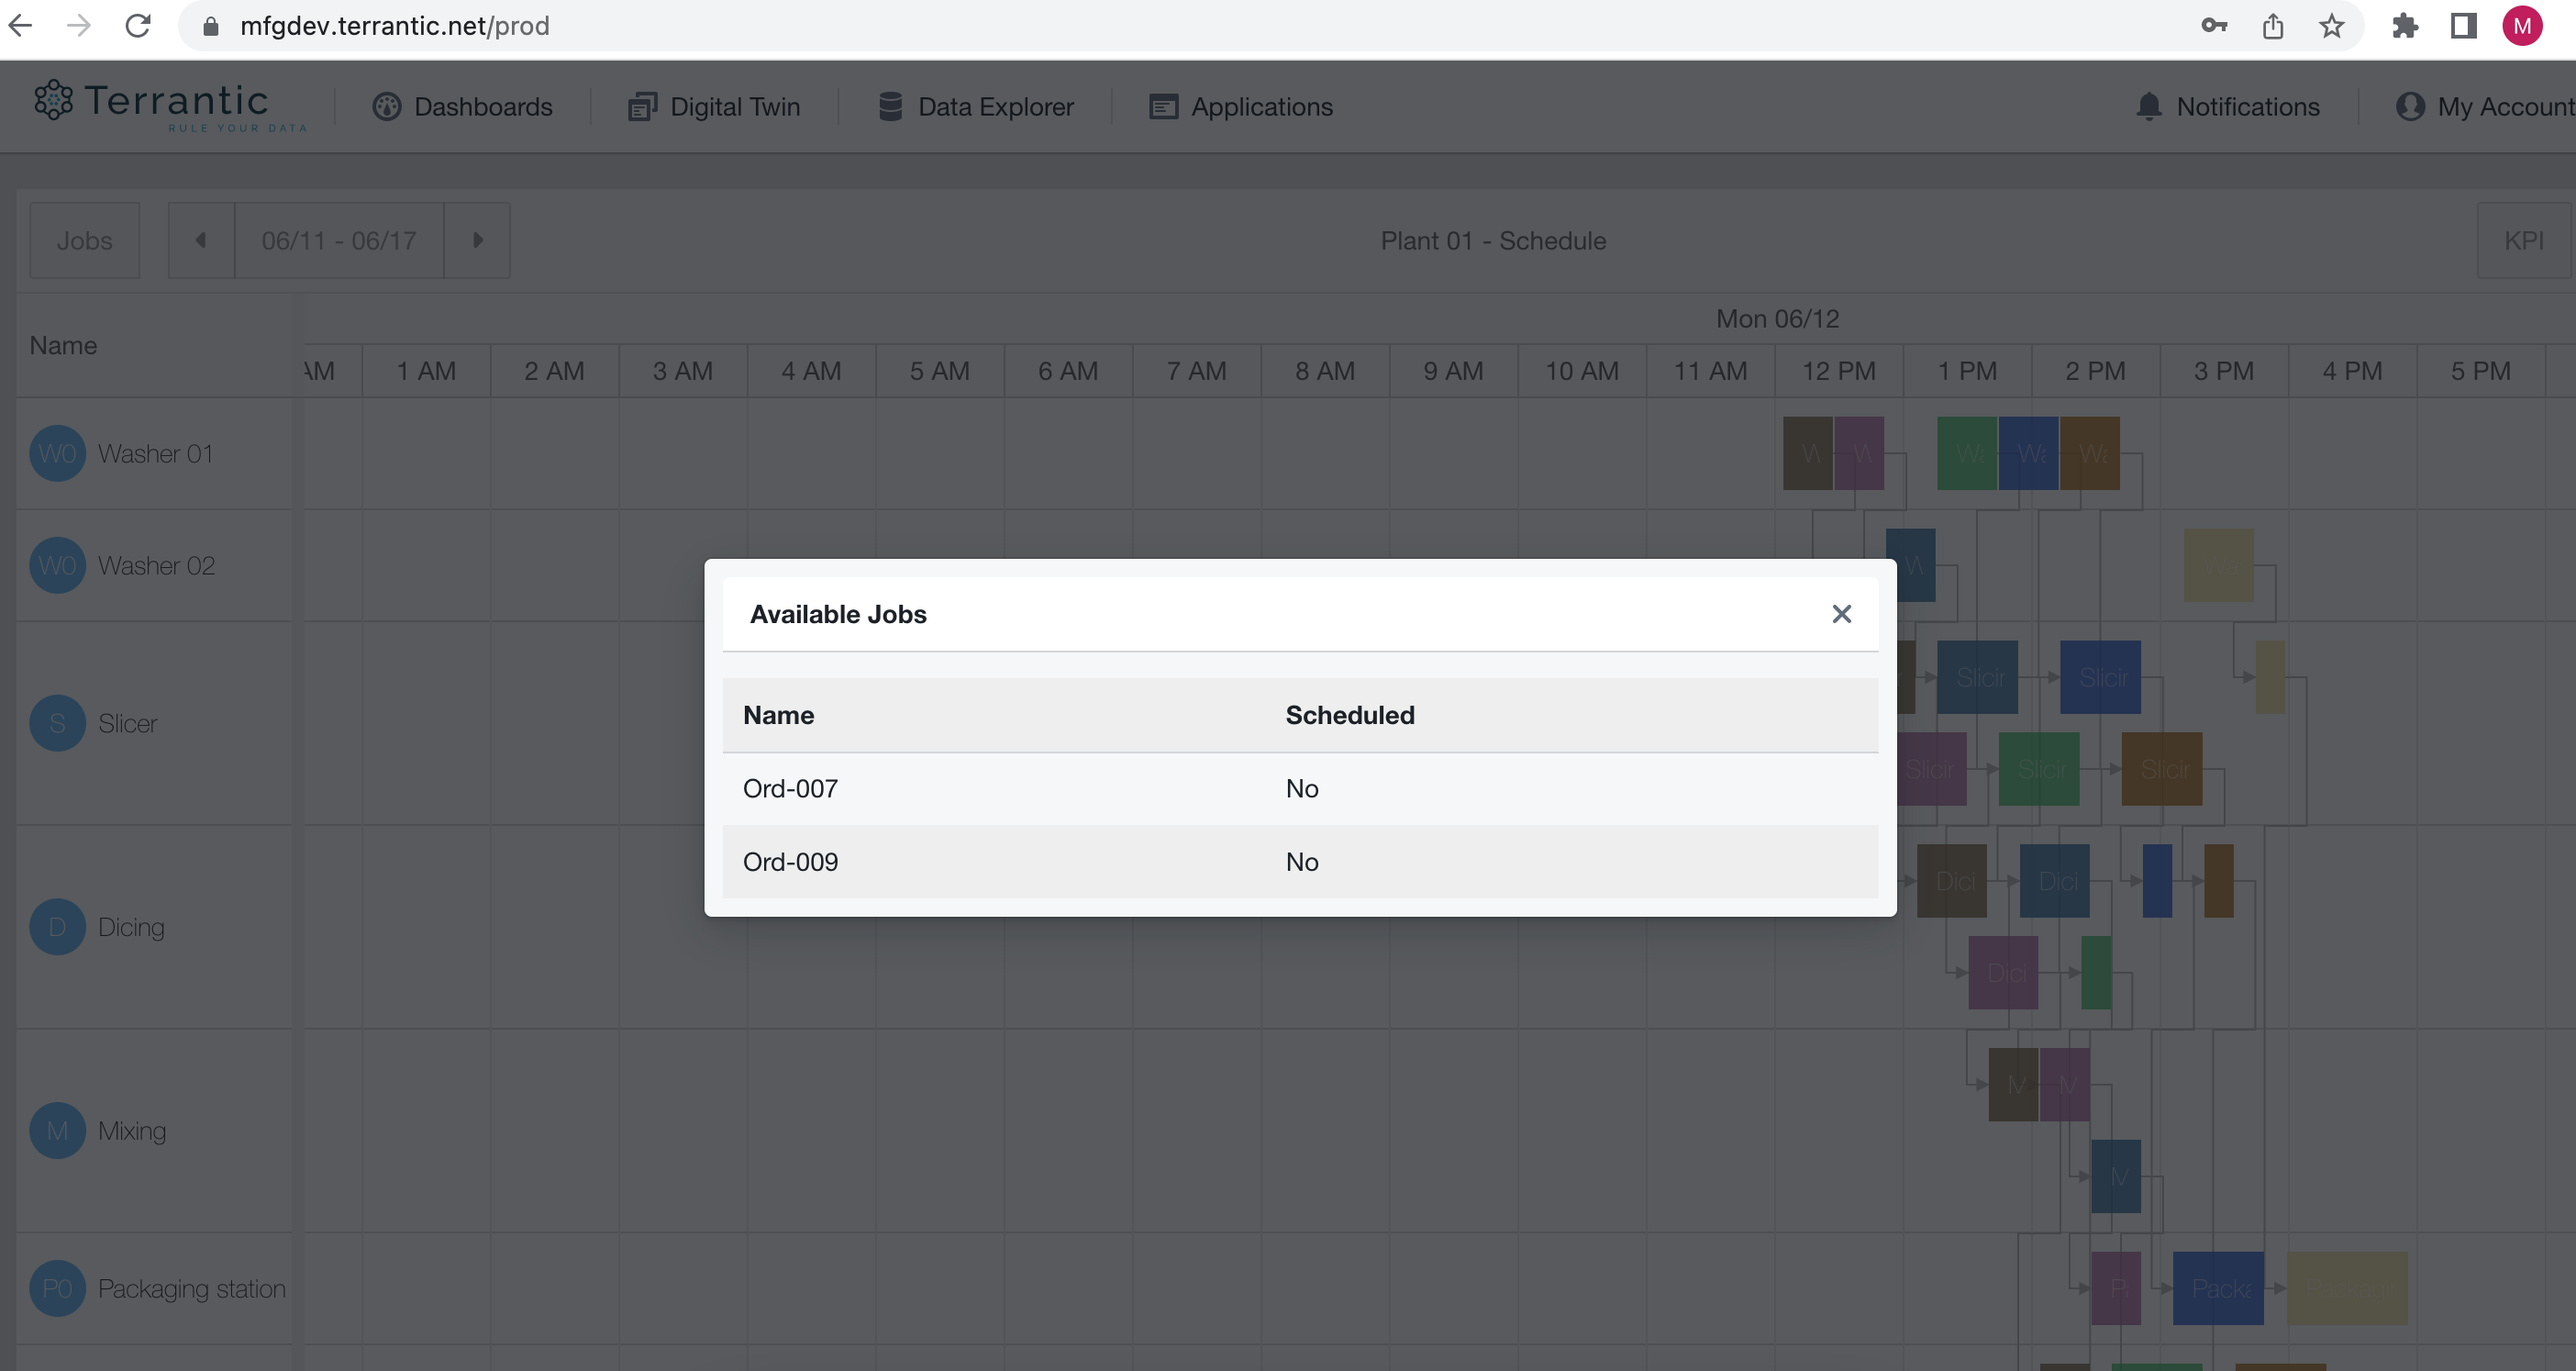The image size is (2576, 1371).
Task: Open the KPI panel button
Action: tap(2523, 241)
